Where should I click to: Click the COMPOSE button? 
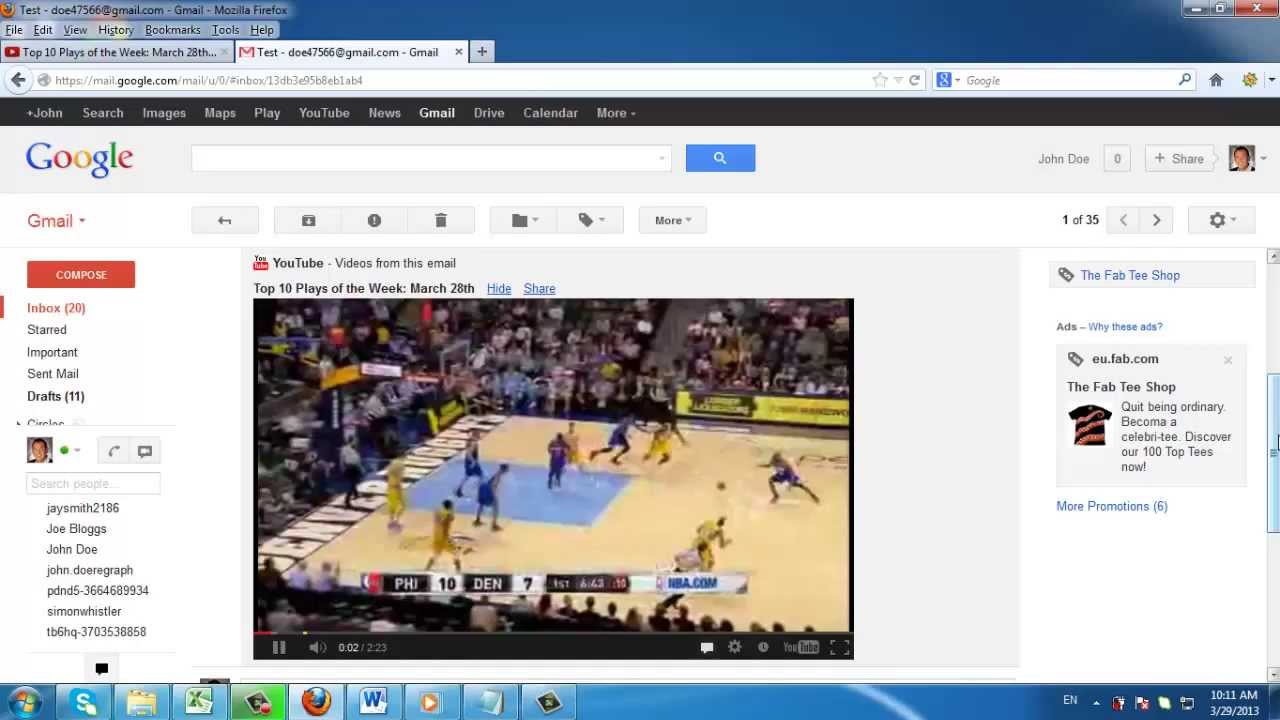[81, 274]
